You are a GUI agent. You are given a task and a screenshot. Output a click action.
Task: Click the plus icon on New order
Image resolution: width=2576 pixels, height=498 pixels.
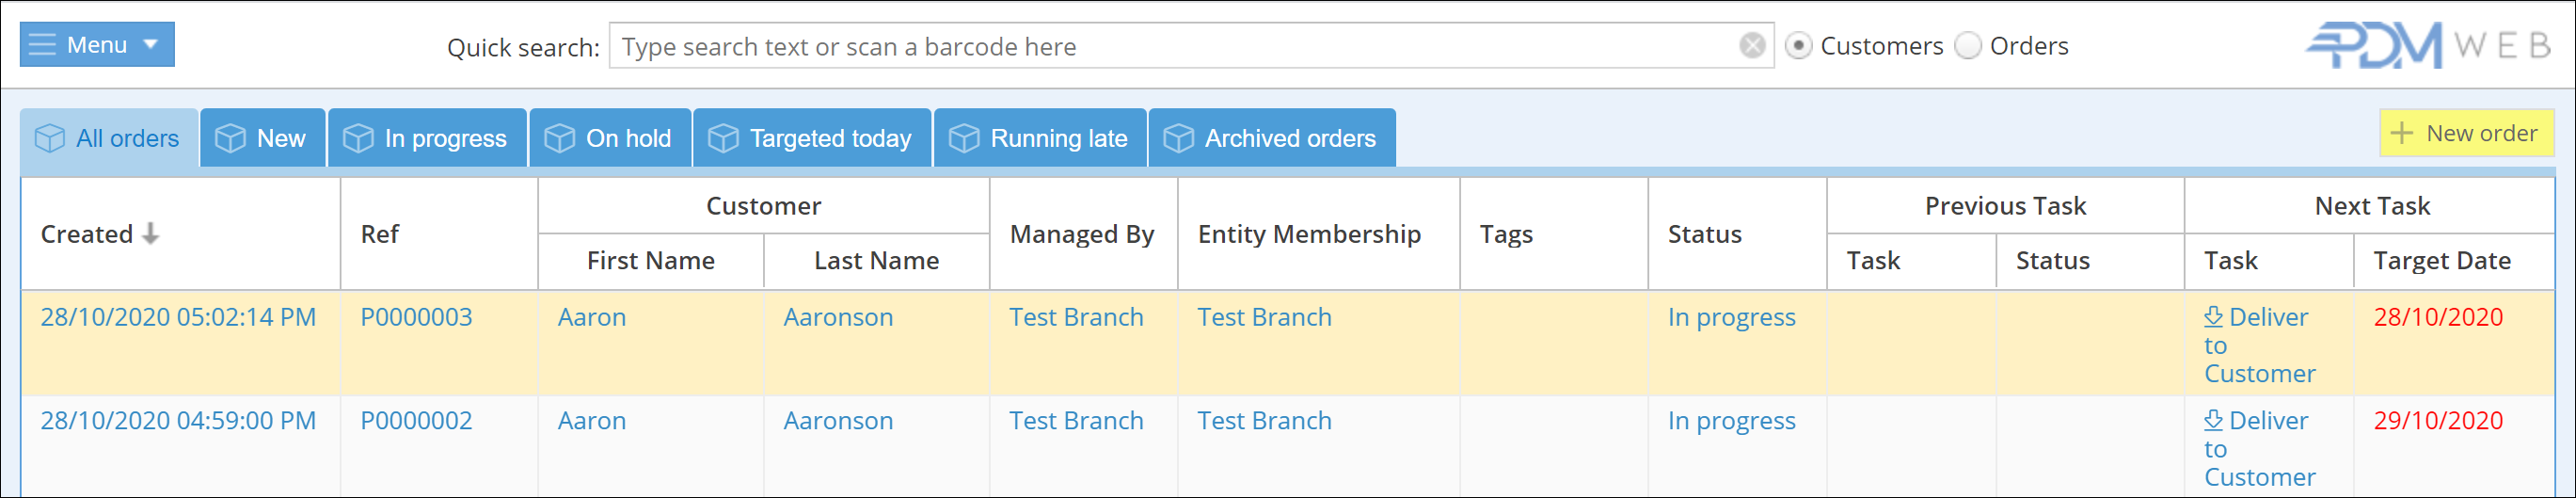coord(2402,133)
